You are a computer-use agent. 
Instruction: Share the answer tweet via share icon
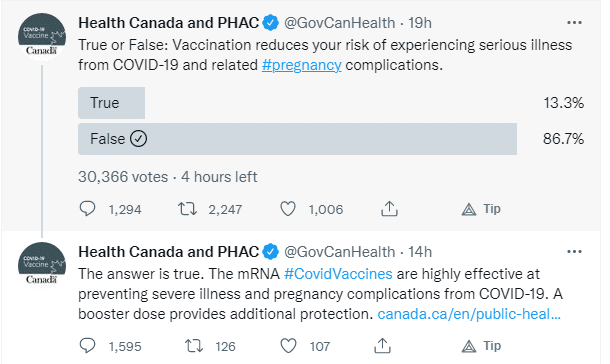382,345
